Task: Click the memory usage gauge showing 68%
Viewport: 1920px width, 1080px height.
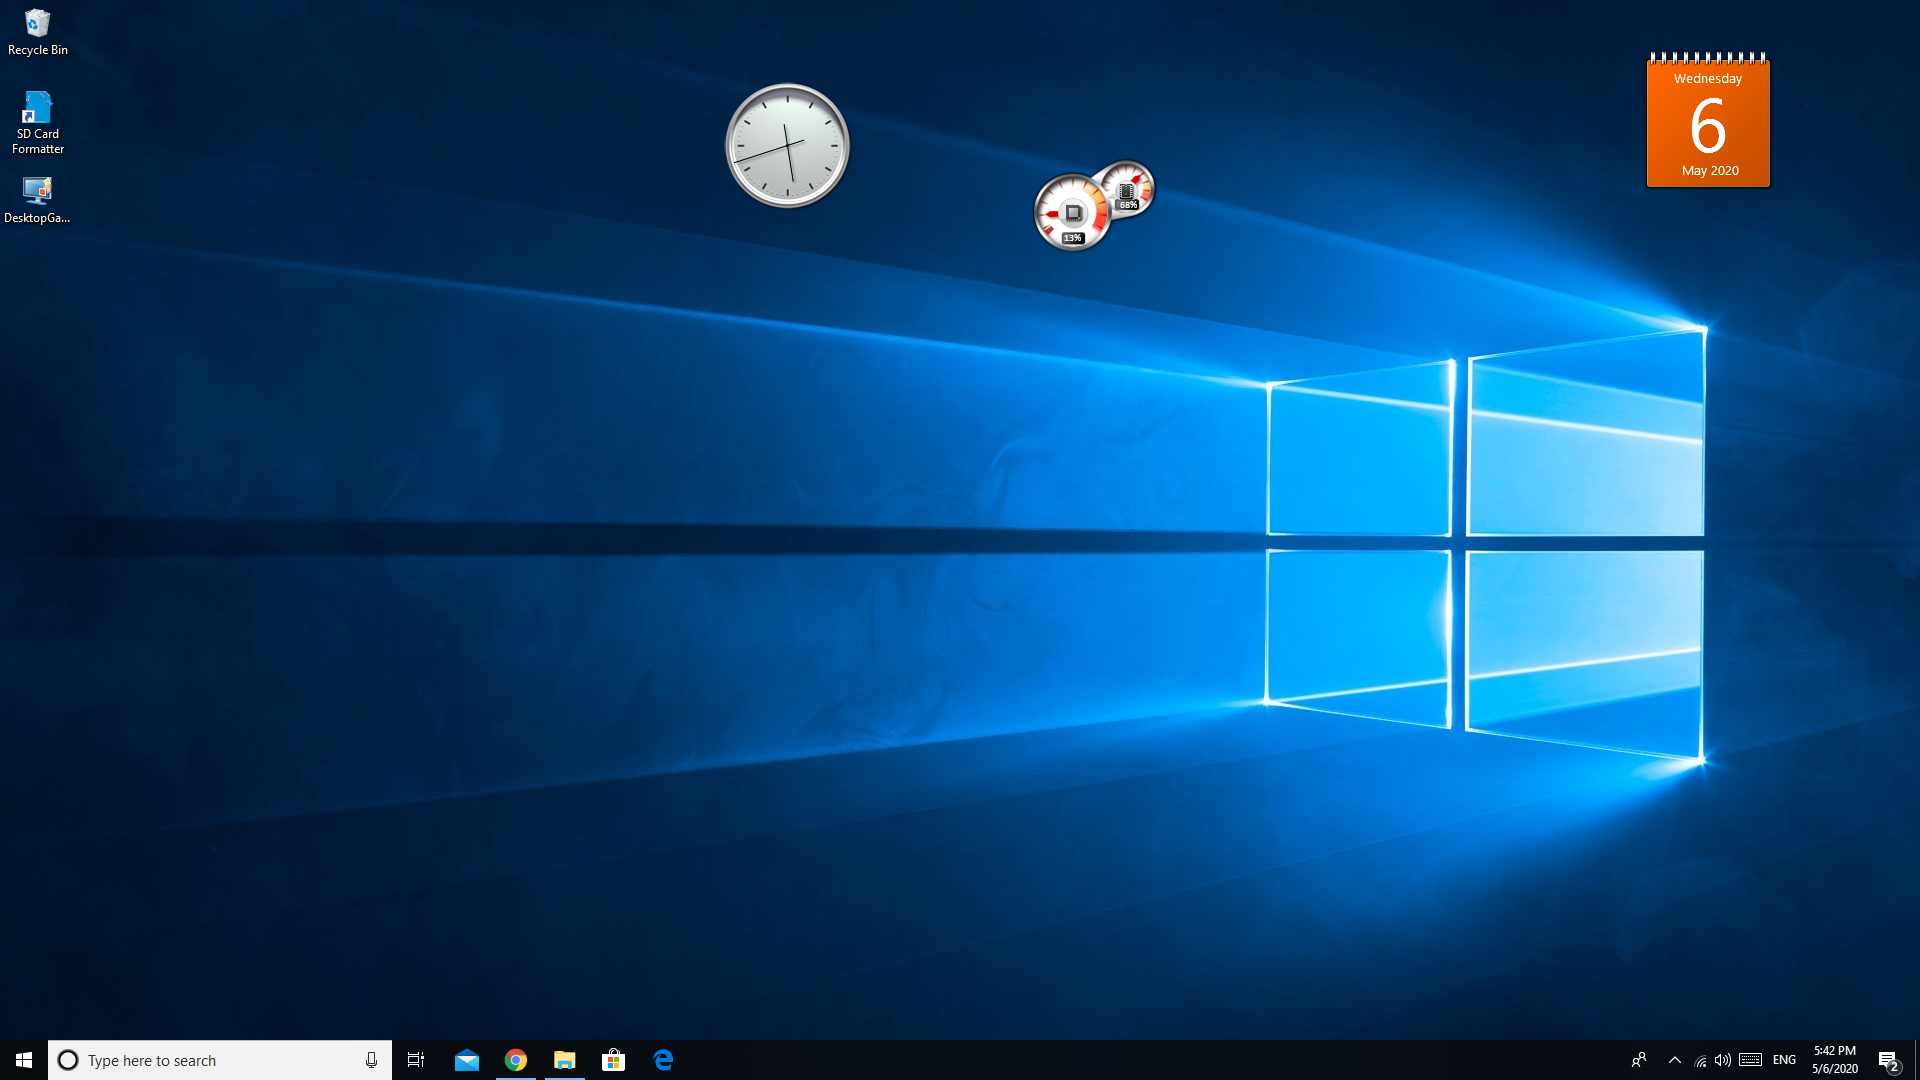Action: pyautogui.click(x=1127, y=188)
